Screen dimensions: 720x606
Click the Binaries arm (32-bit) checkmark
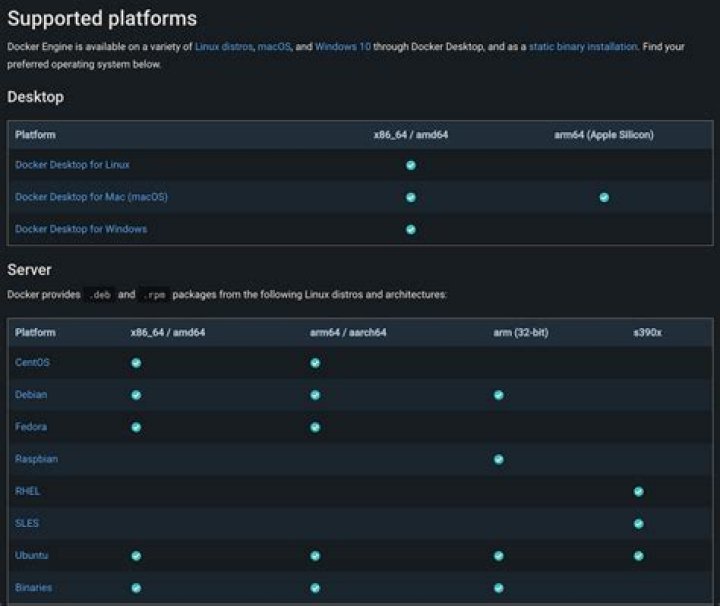499,588
